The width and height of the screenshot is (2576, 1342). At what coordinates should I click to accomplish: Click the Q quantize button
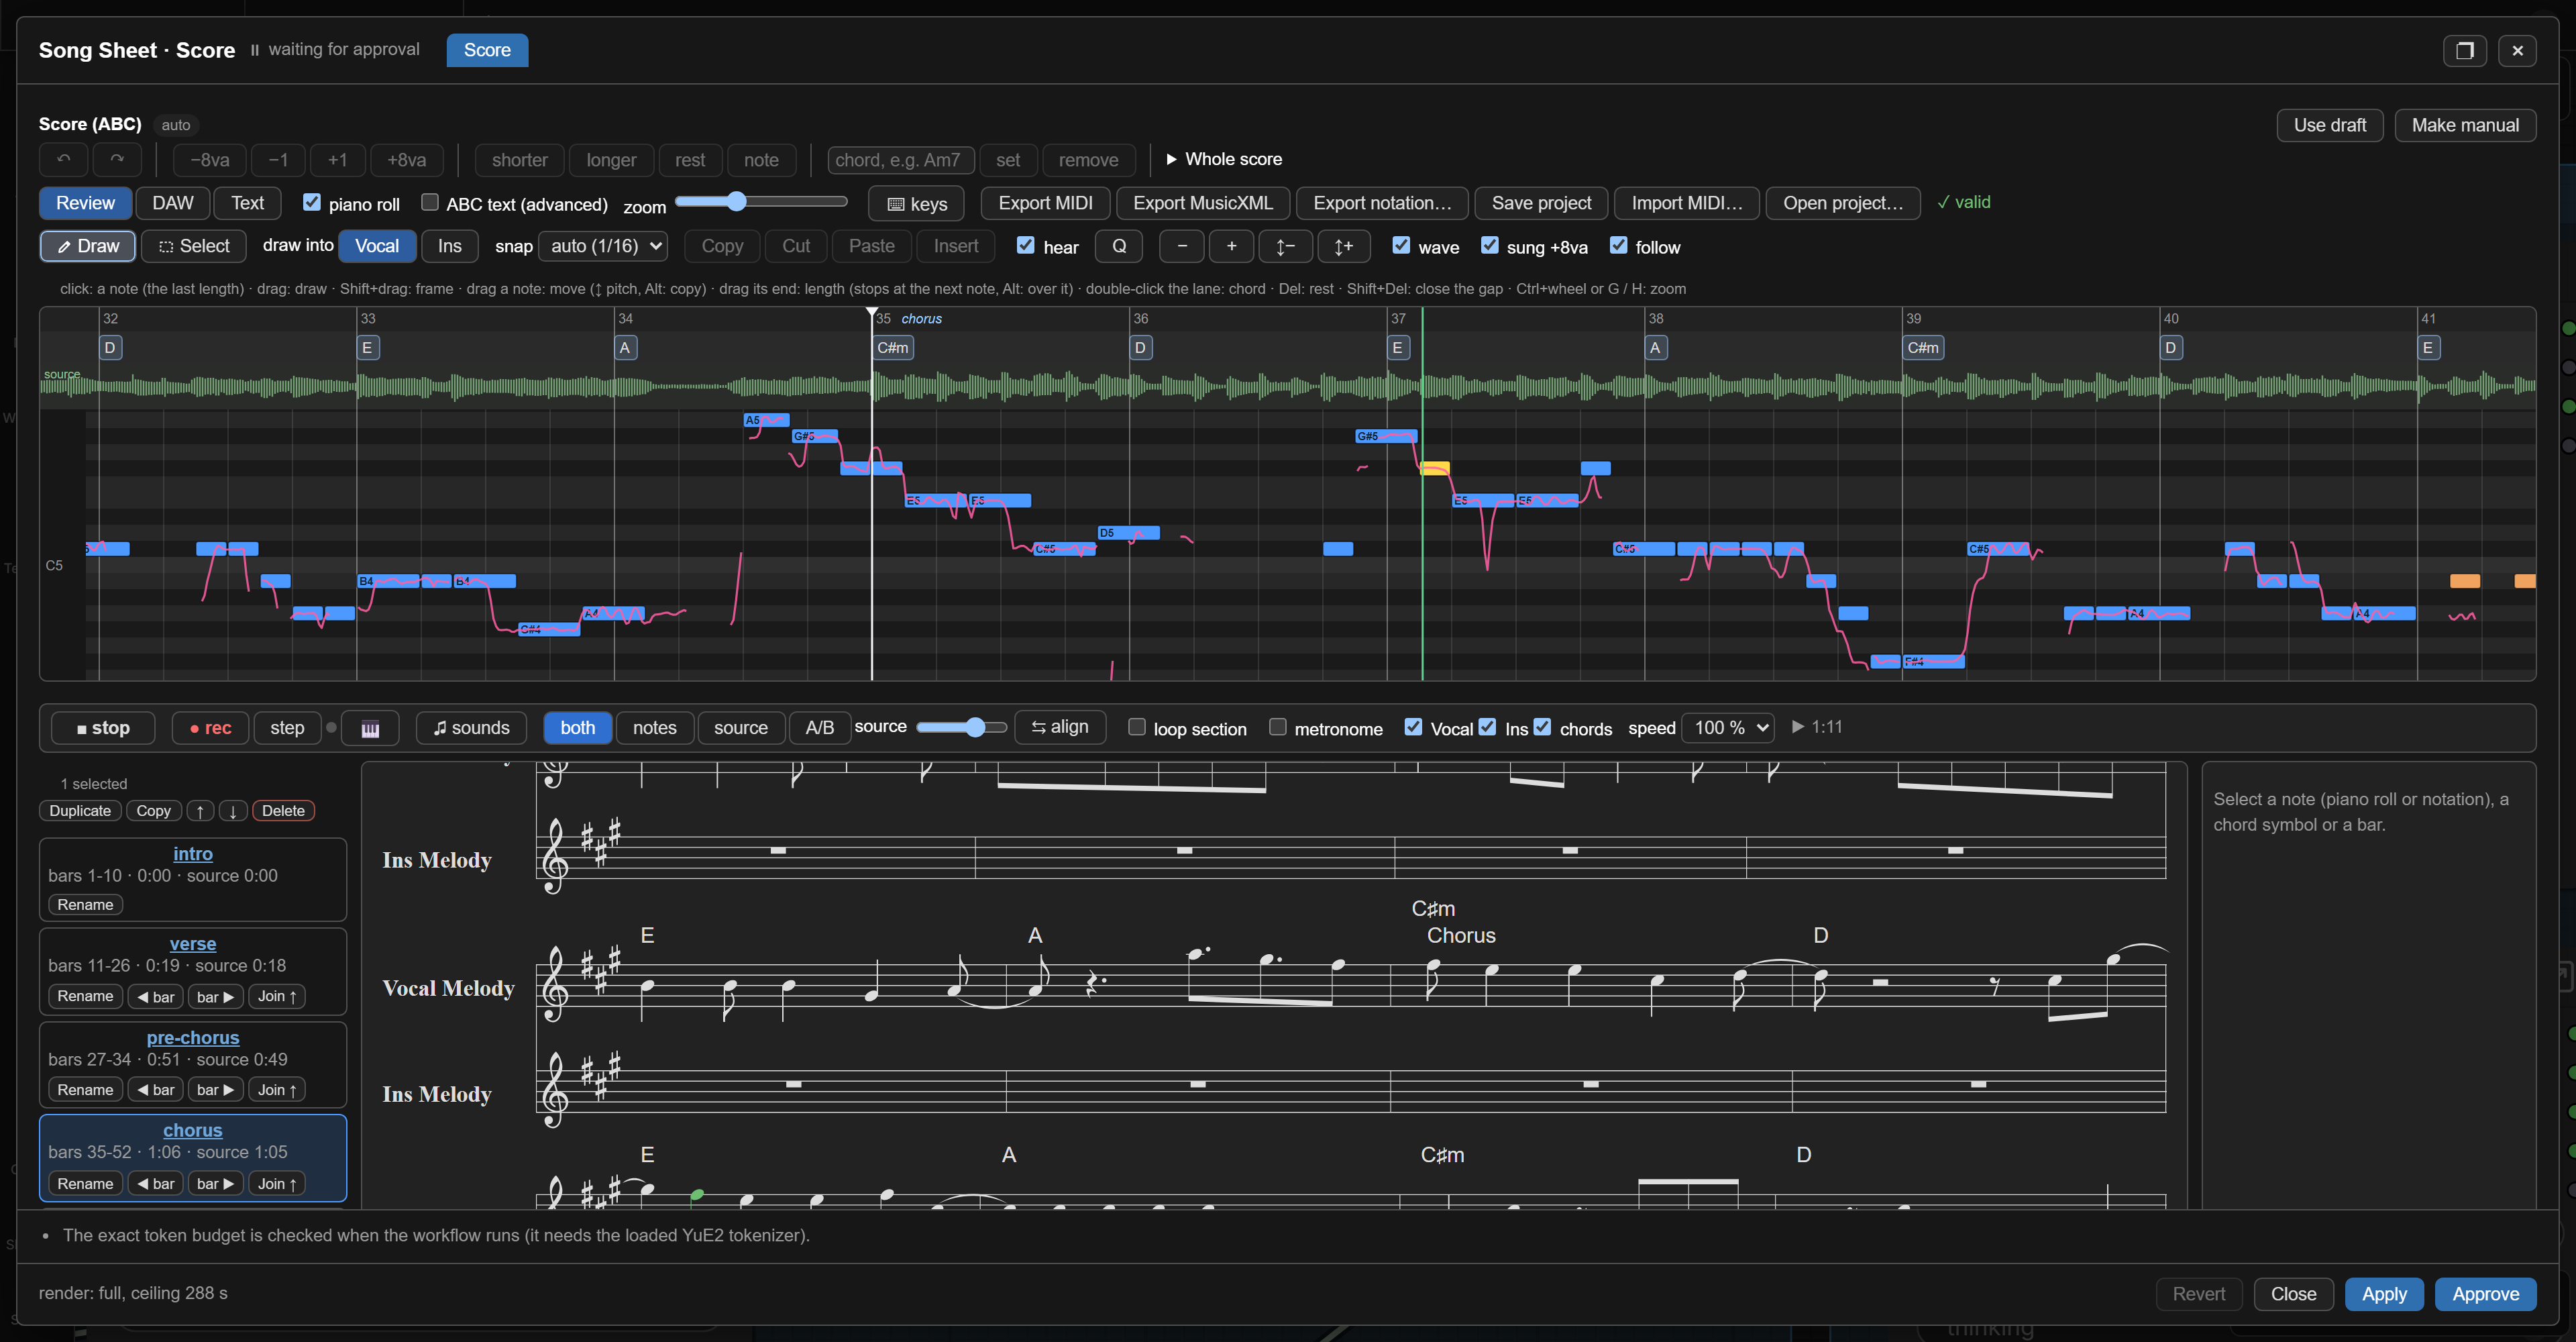pos(1119,246)
